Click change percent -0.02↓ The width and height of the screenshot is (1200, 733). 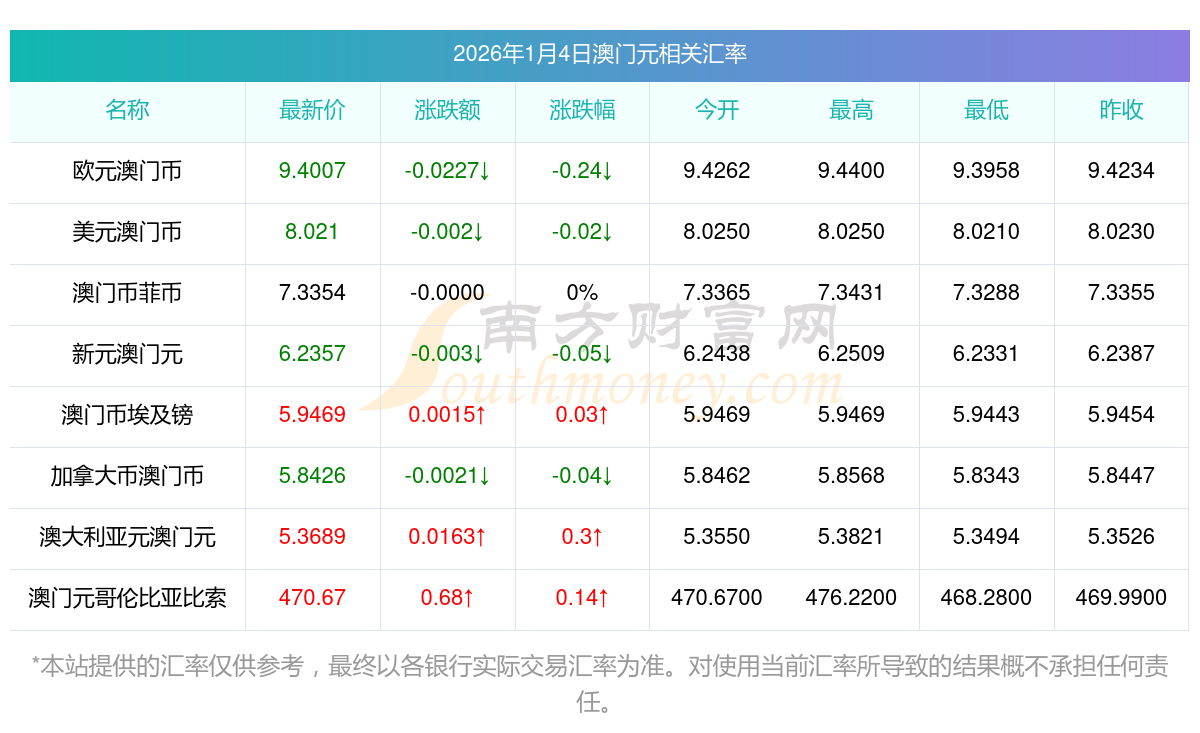click(582, 232)
